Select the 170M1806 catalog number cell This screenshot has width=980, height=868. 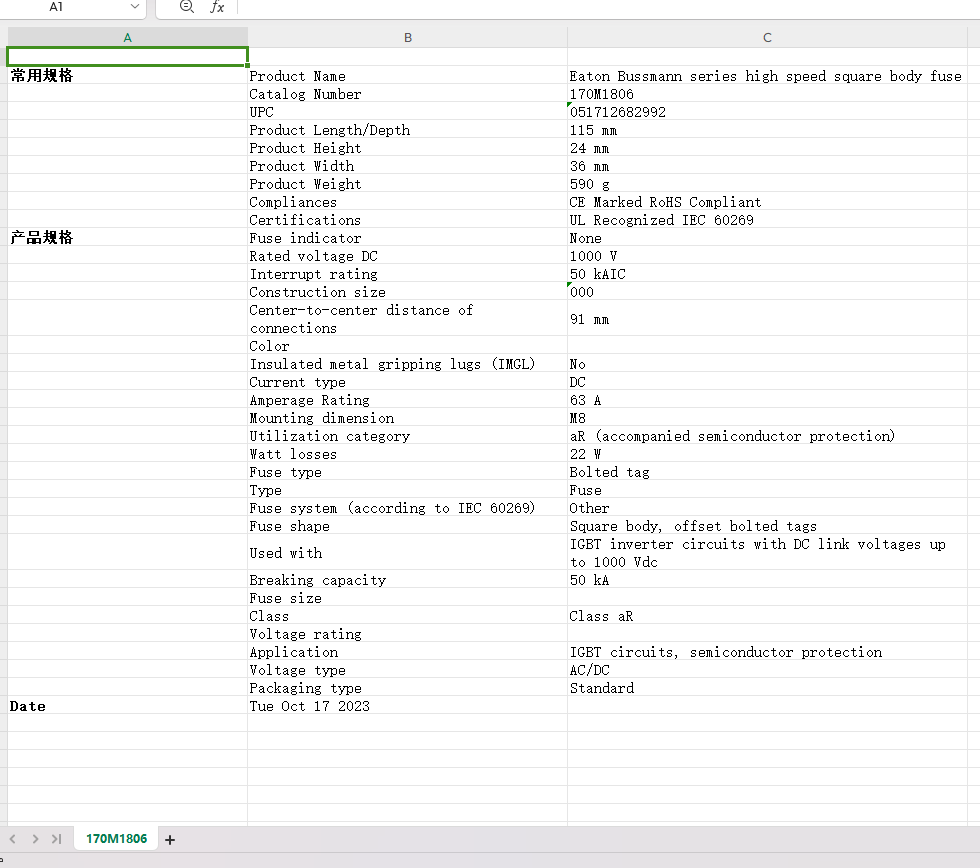coord(768,94)
